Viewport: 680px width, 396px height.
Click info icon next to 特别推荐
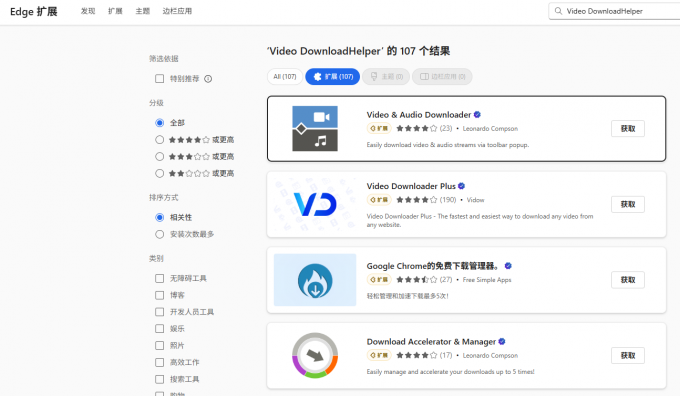208,79
